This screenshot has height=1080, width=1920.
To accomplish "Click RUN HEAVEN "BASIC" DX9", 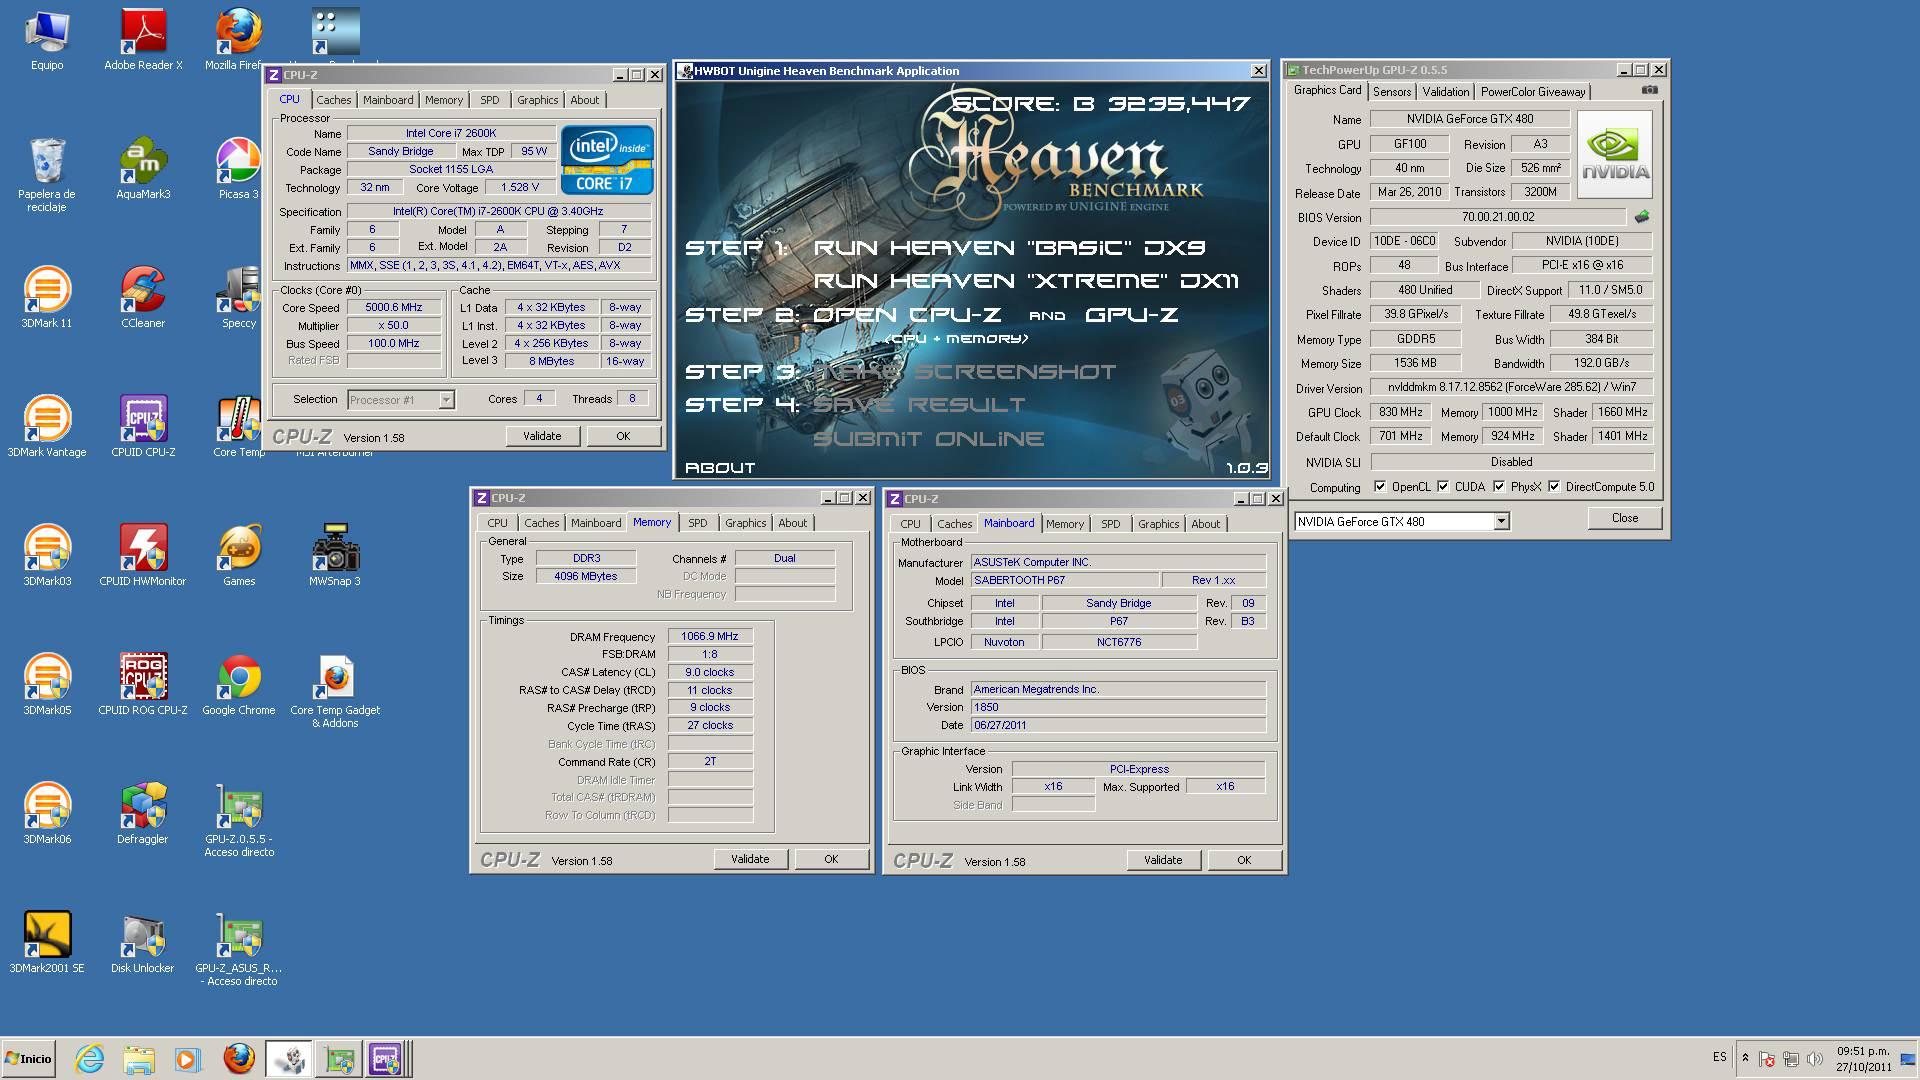I will pyautogui.click(x=1010, y=248).
